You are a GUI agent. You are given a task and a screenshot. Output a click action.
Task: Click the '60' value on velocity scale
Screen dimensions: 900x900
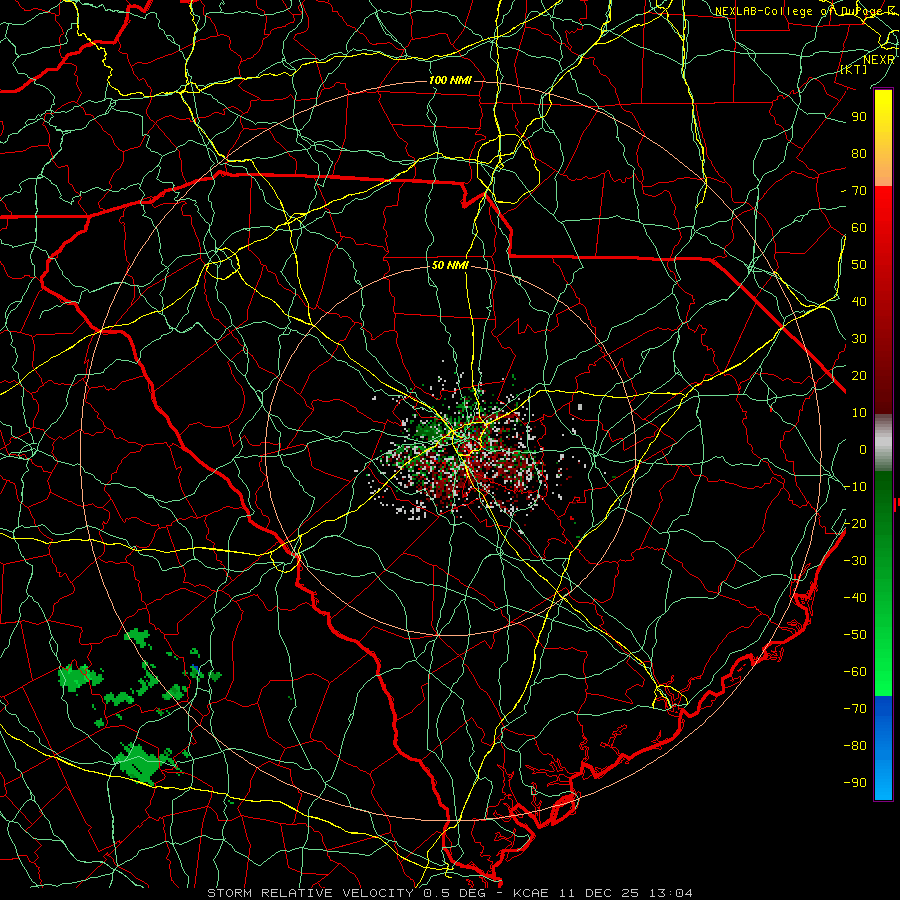pos(859,227)
